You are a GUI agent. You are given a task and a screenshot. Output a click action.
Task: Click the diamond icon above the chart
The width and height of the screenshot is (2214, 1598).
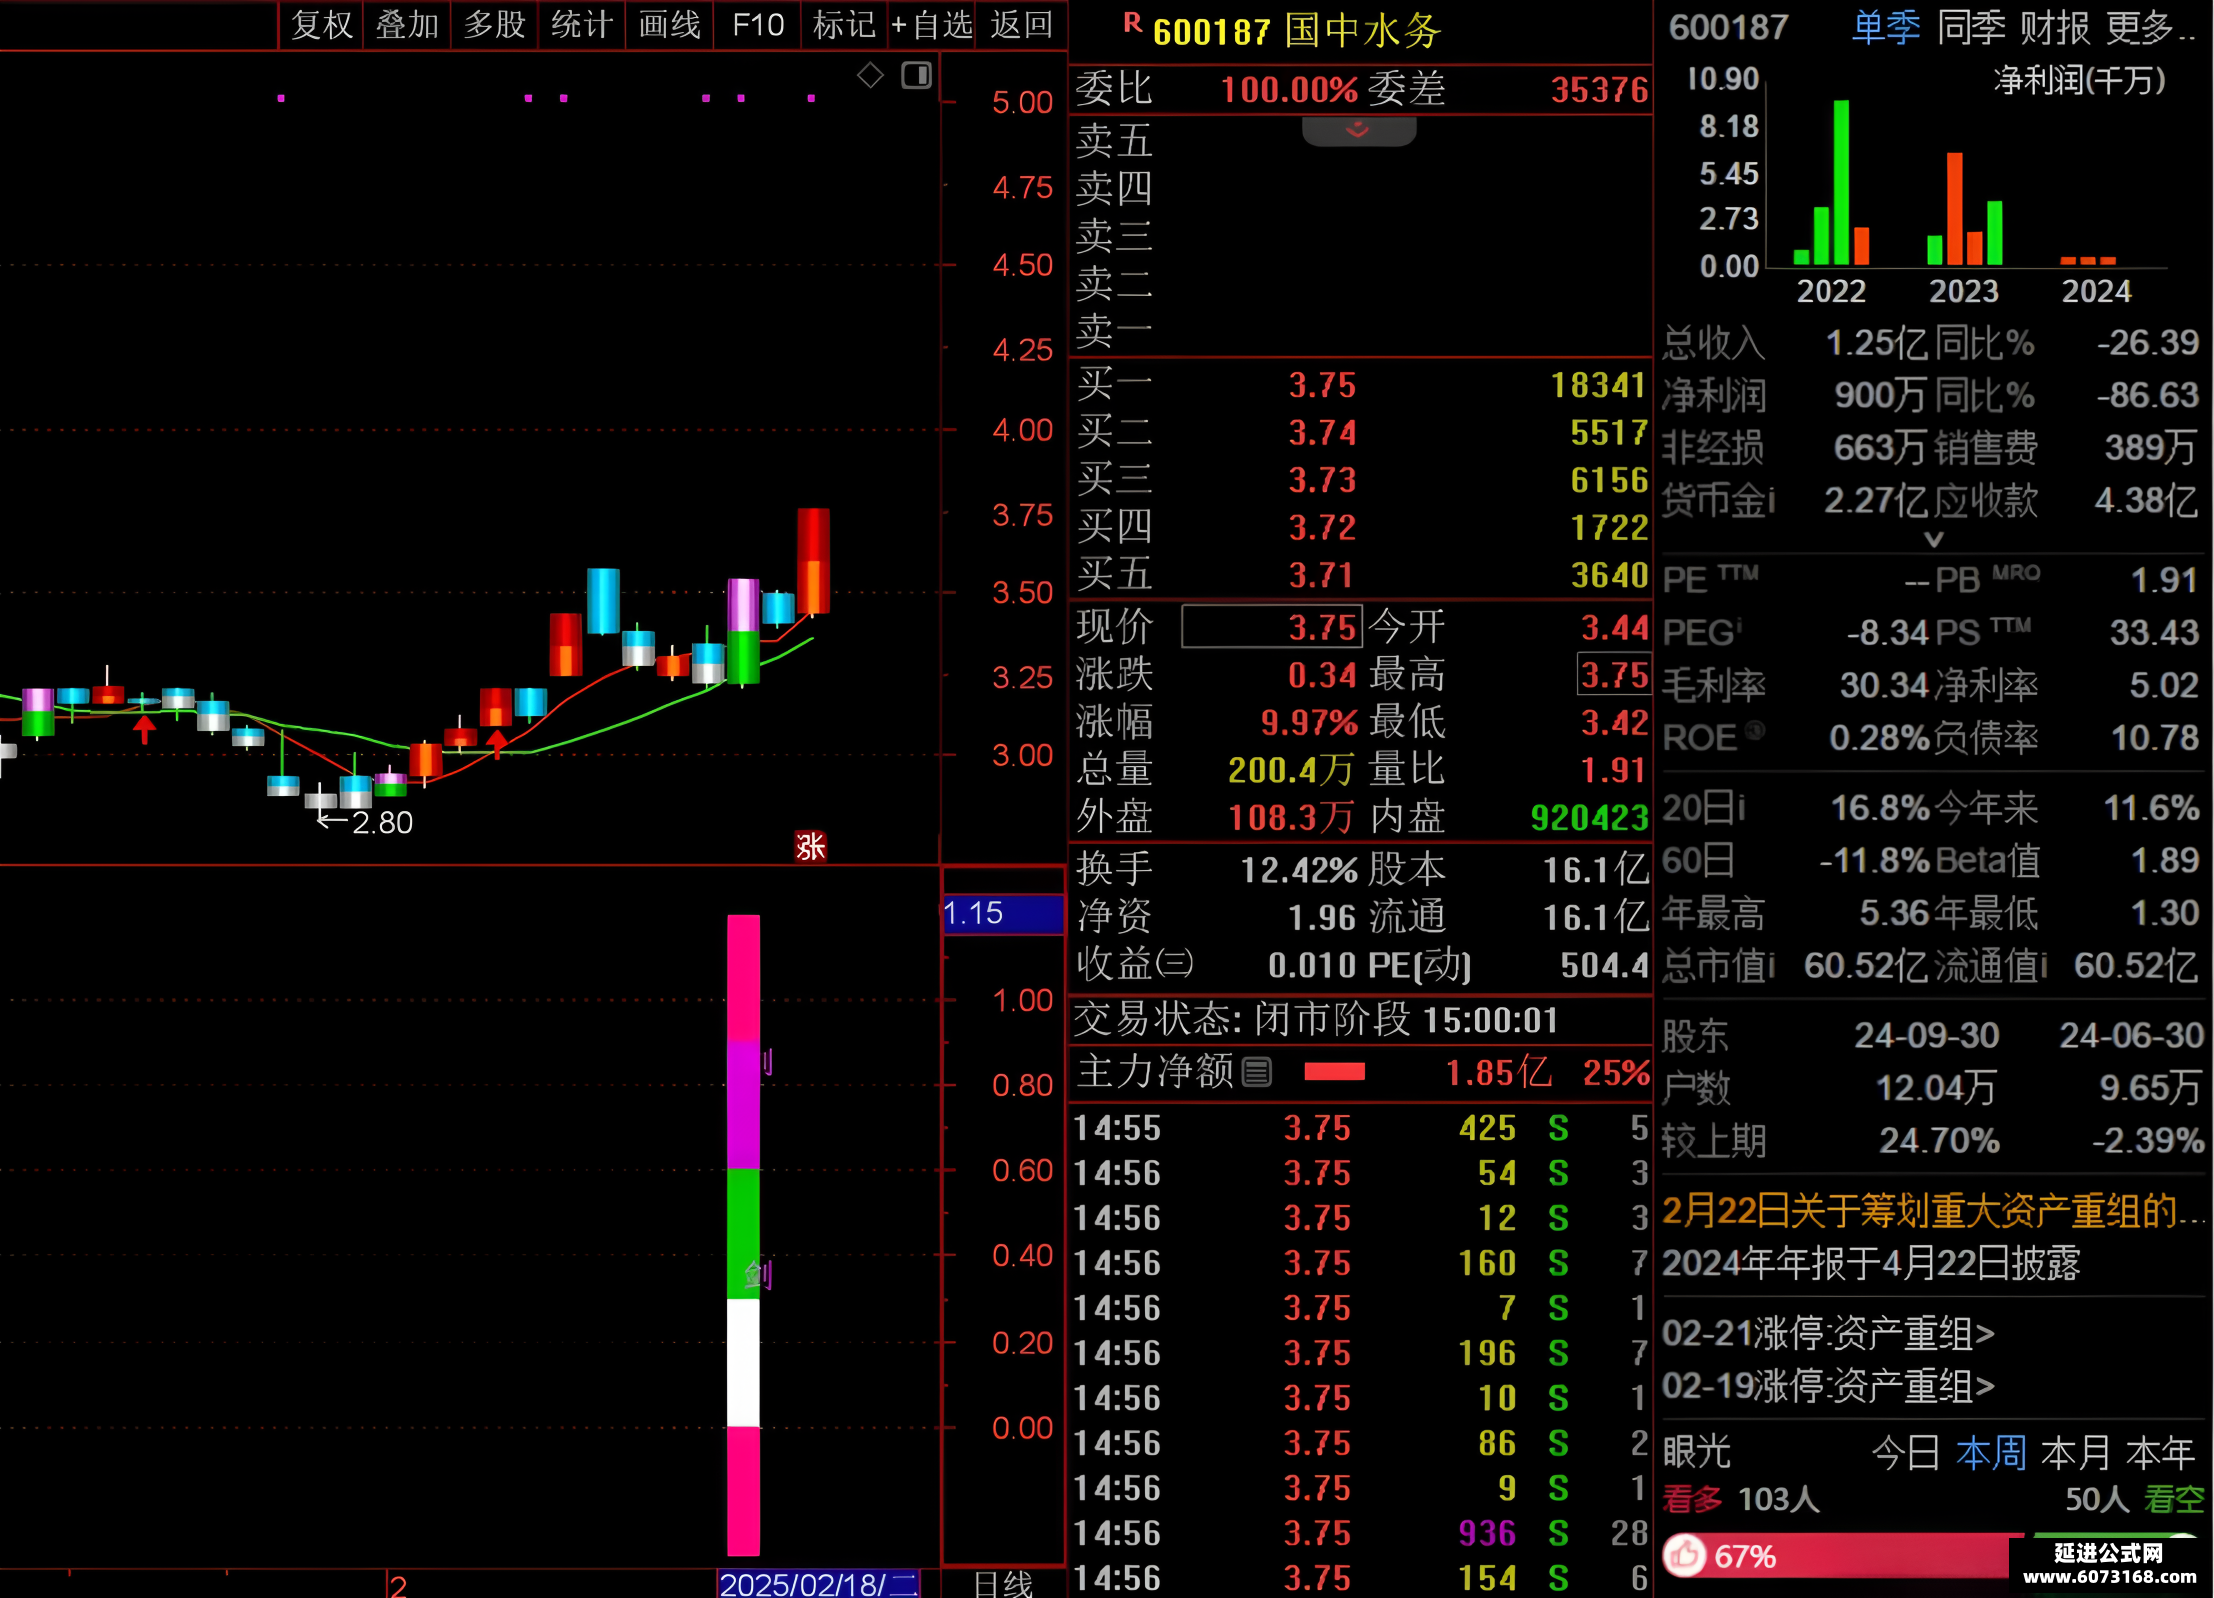(x=870, y=75)
